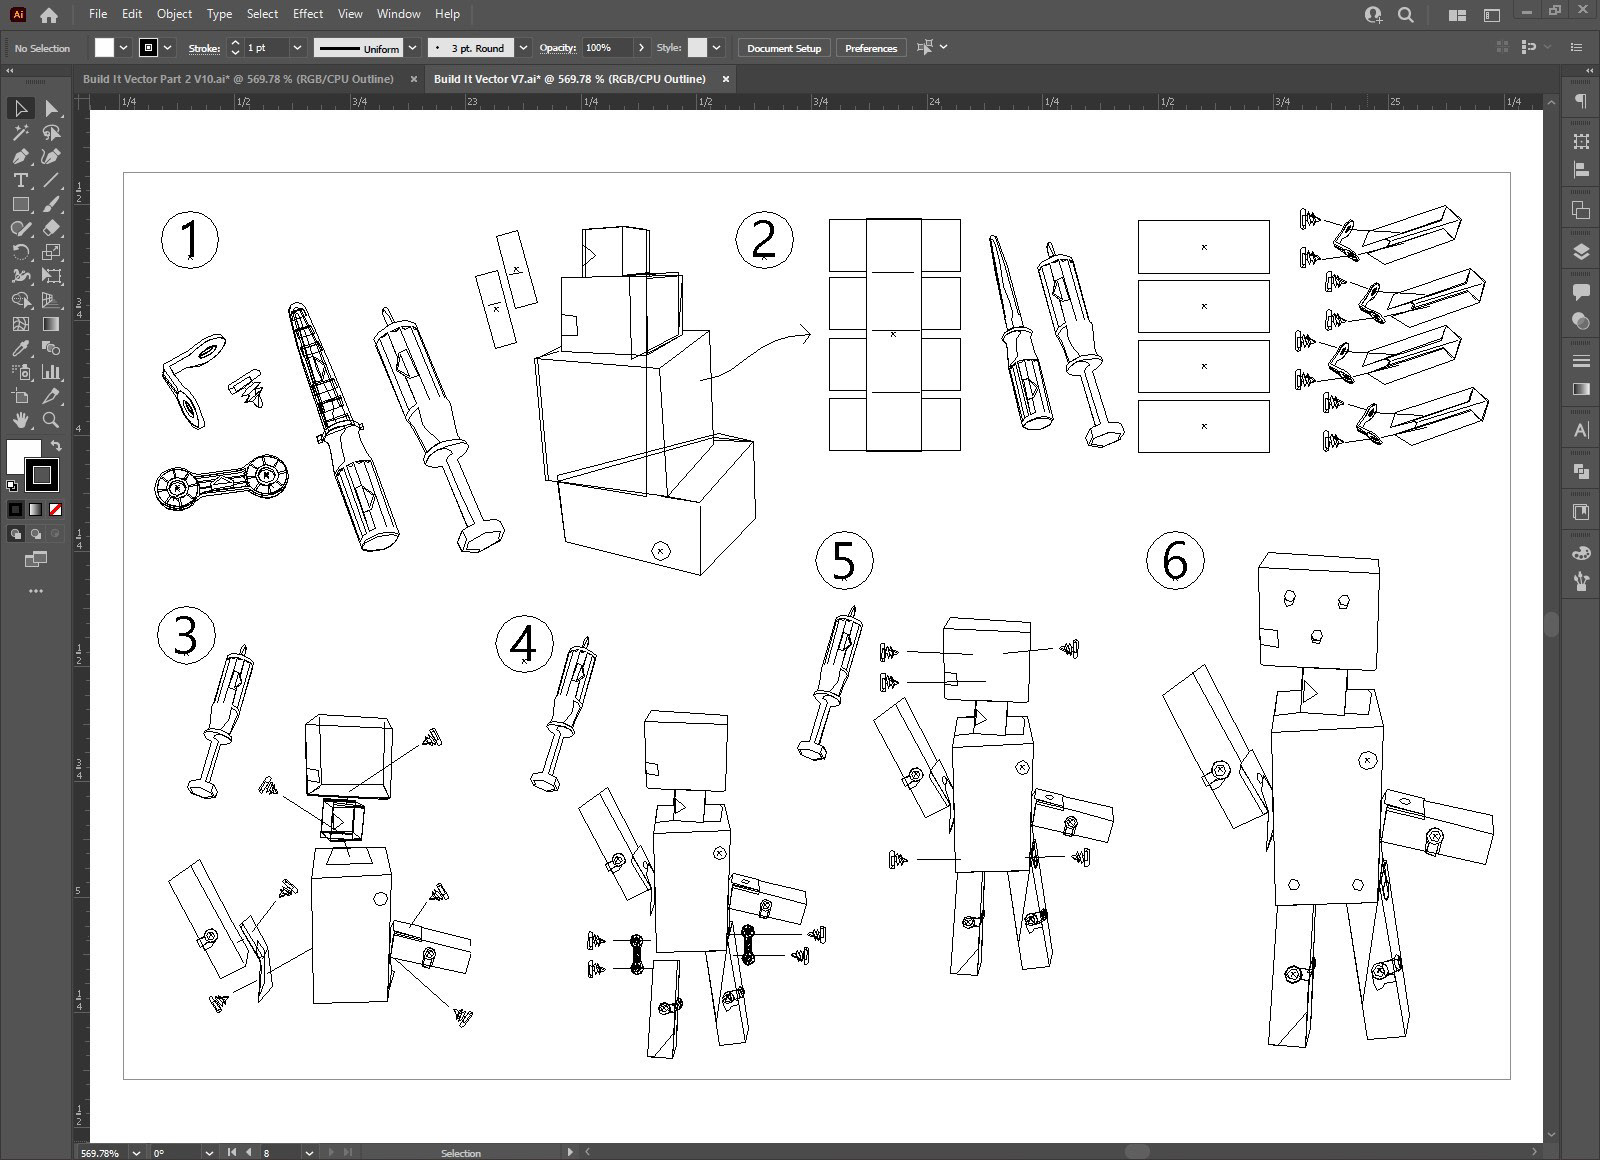The image size is (1600, 1160).
Task: Open the Brushes panel icon
Action: pyautogui.click(x=1581, y=581)
